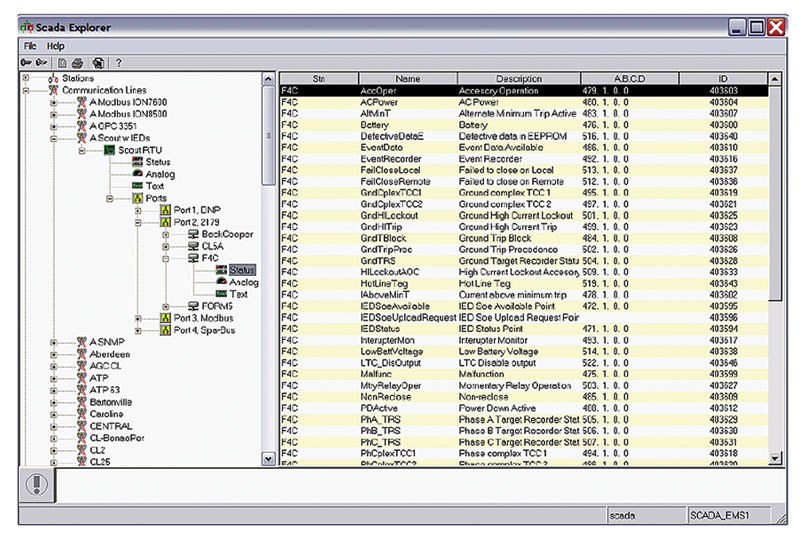
Task: Click the Description column header
Action: [518, 78]
